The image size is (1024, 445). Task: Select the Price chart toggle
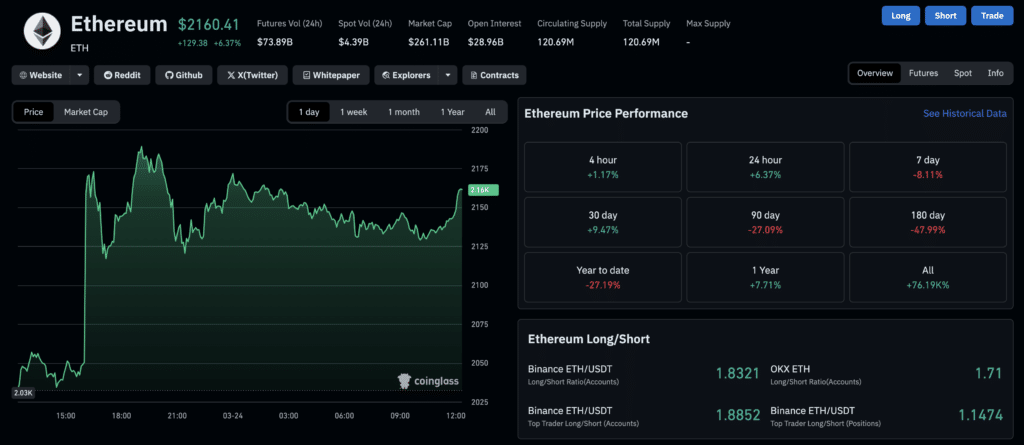(x=33, y=112)
